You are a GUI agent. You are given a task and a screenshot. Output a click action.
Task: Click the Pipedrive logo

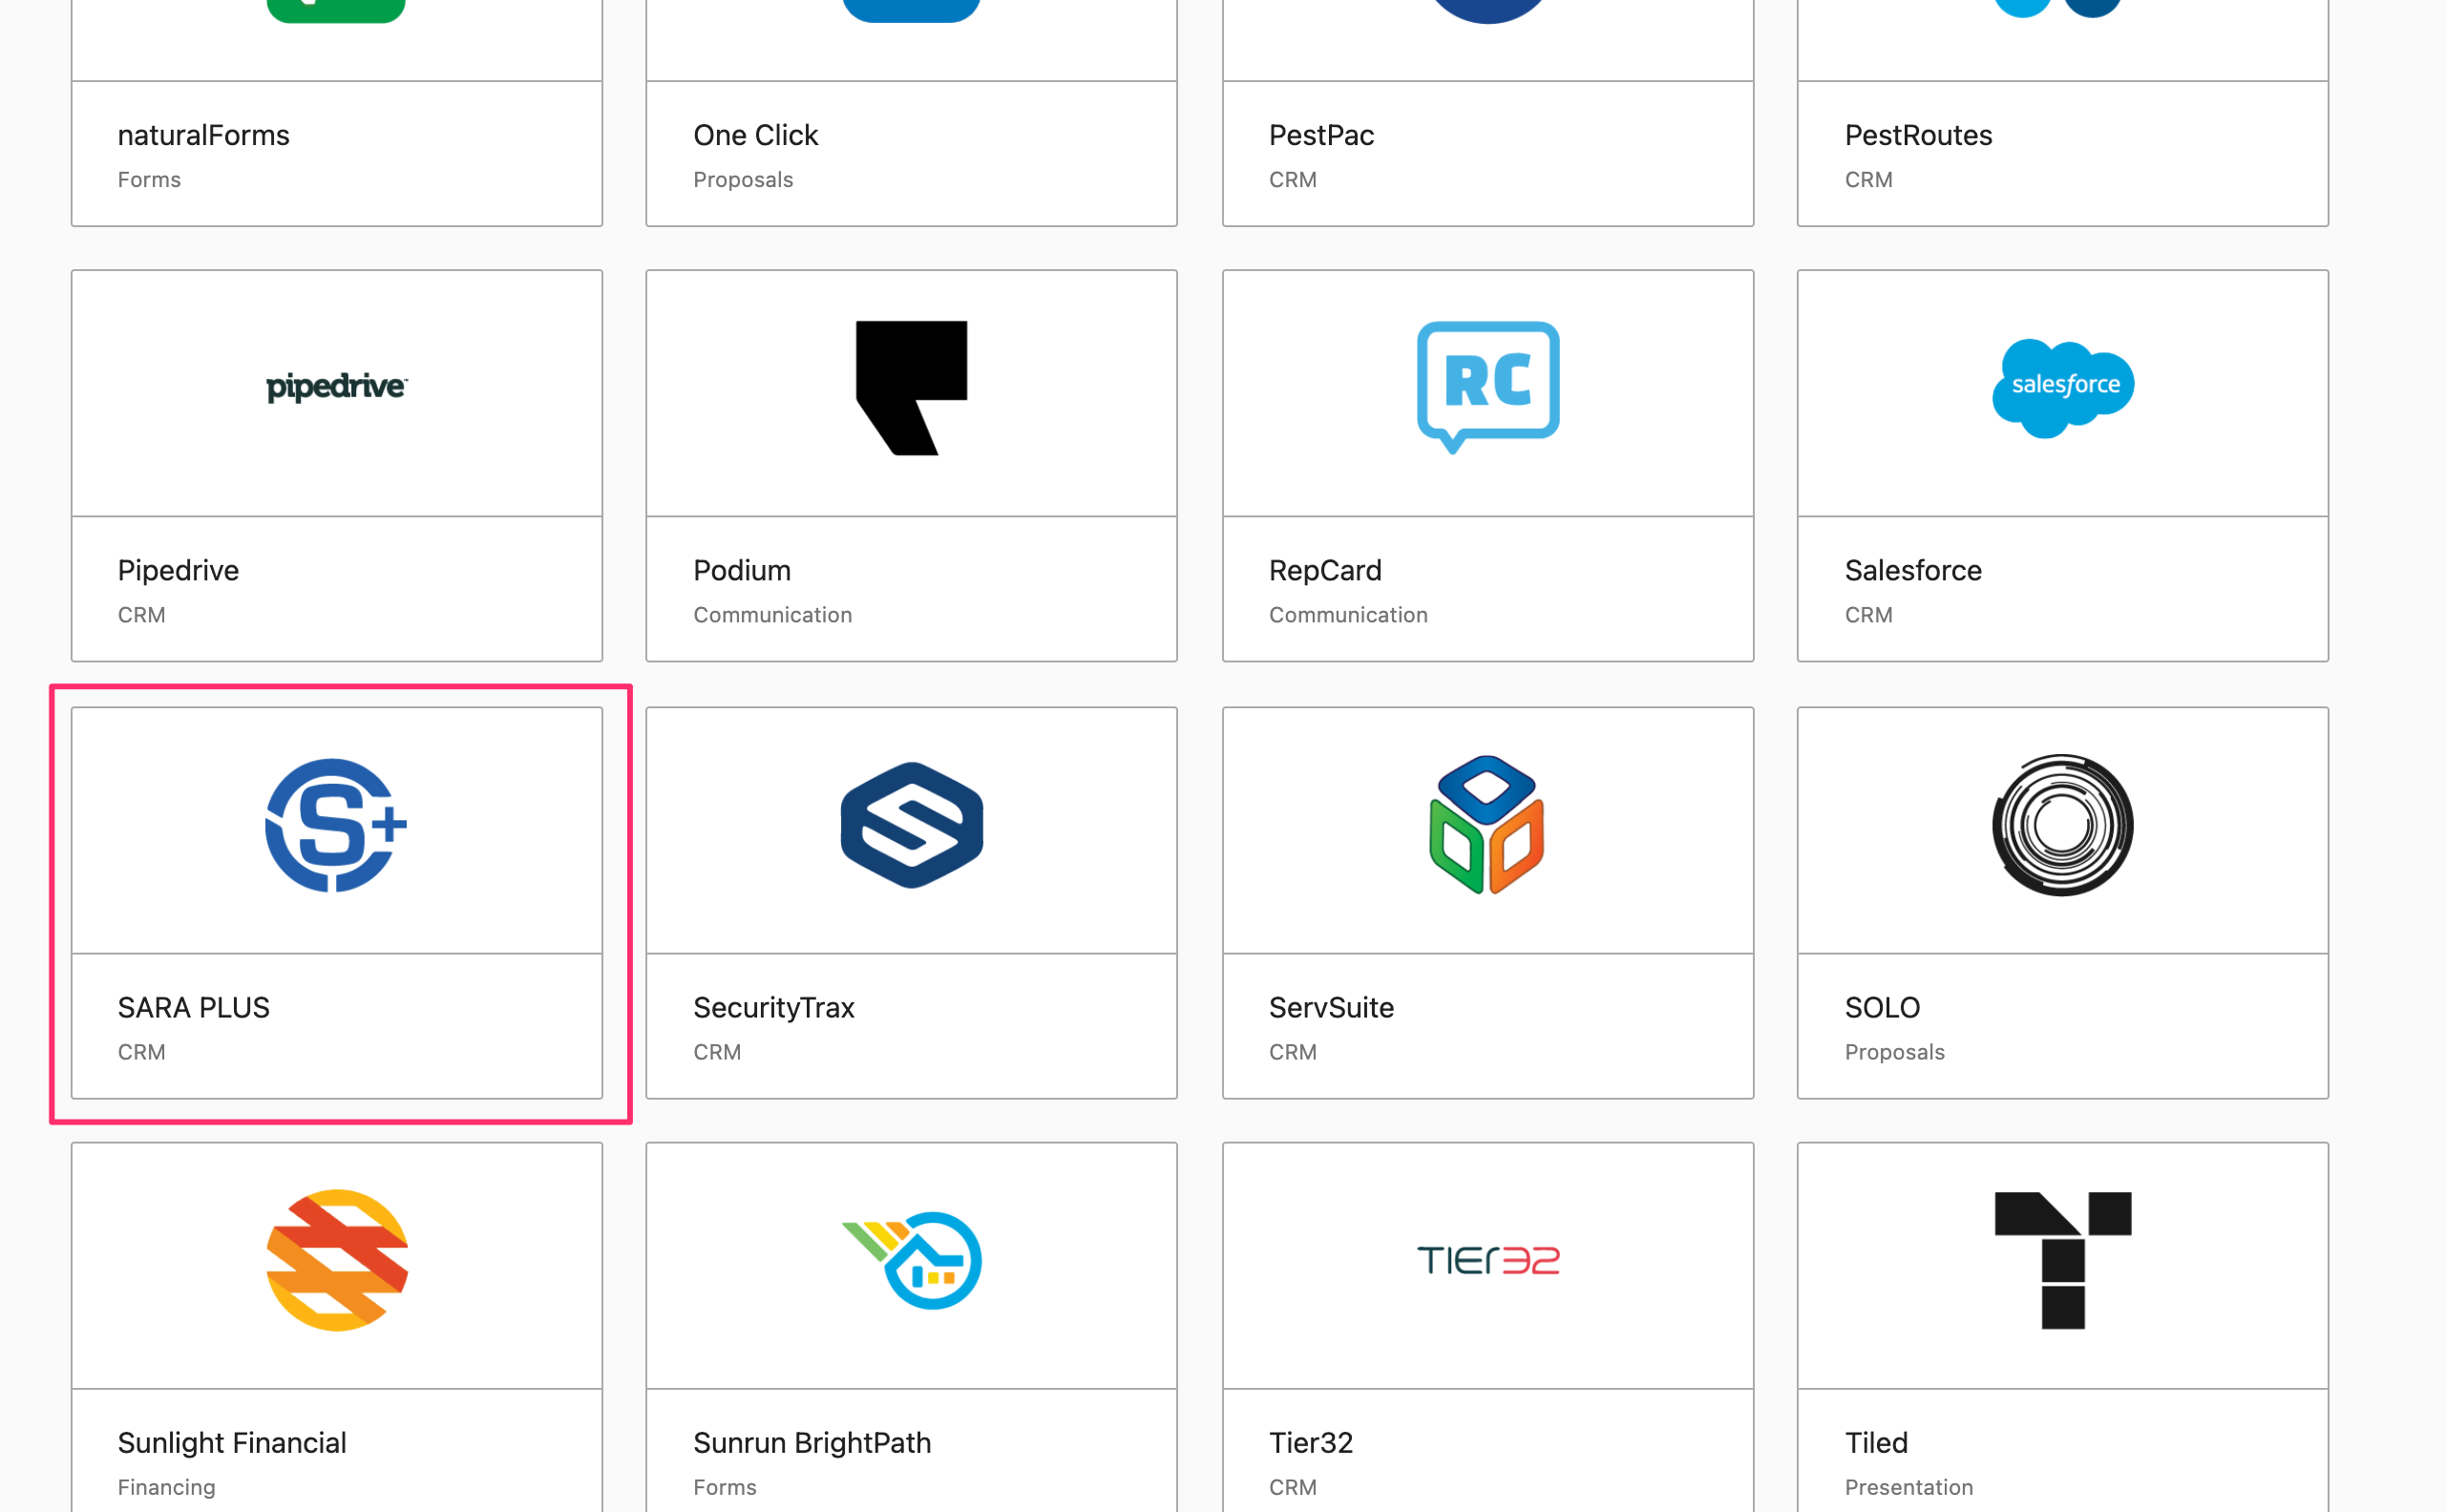click(336, 387)
